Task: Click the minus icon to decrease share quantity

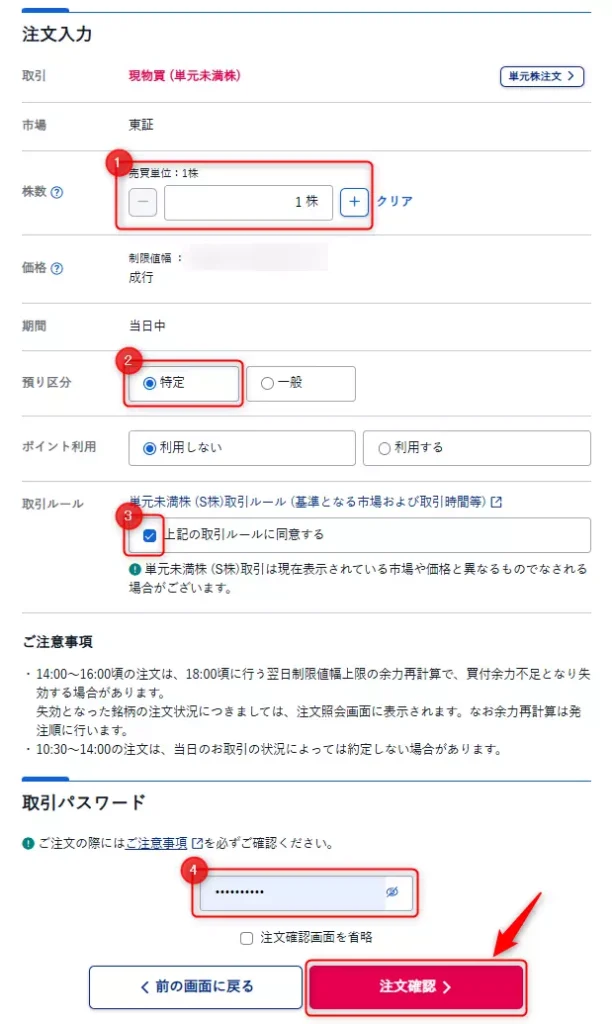Action: 142,202
